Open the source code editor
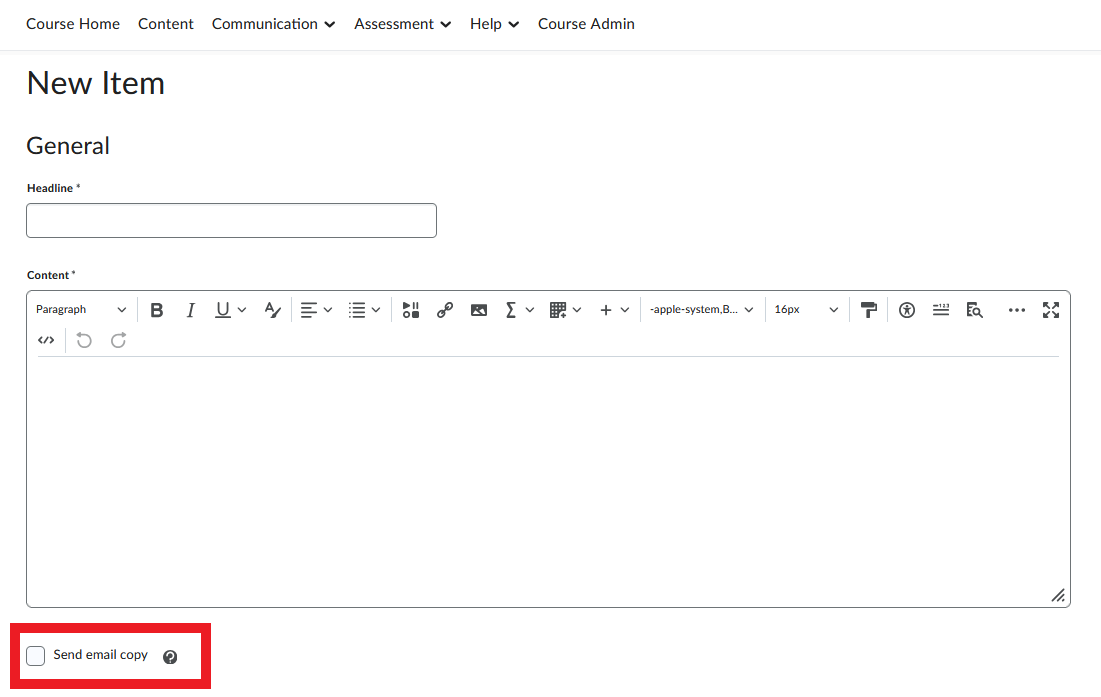 coord(46,340)
